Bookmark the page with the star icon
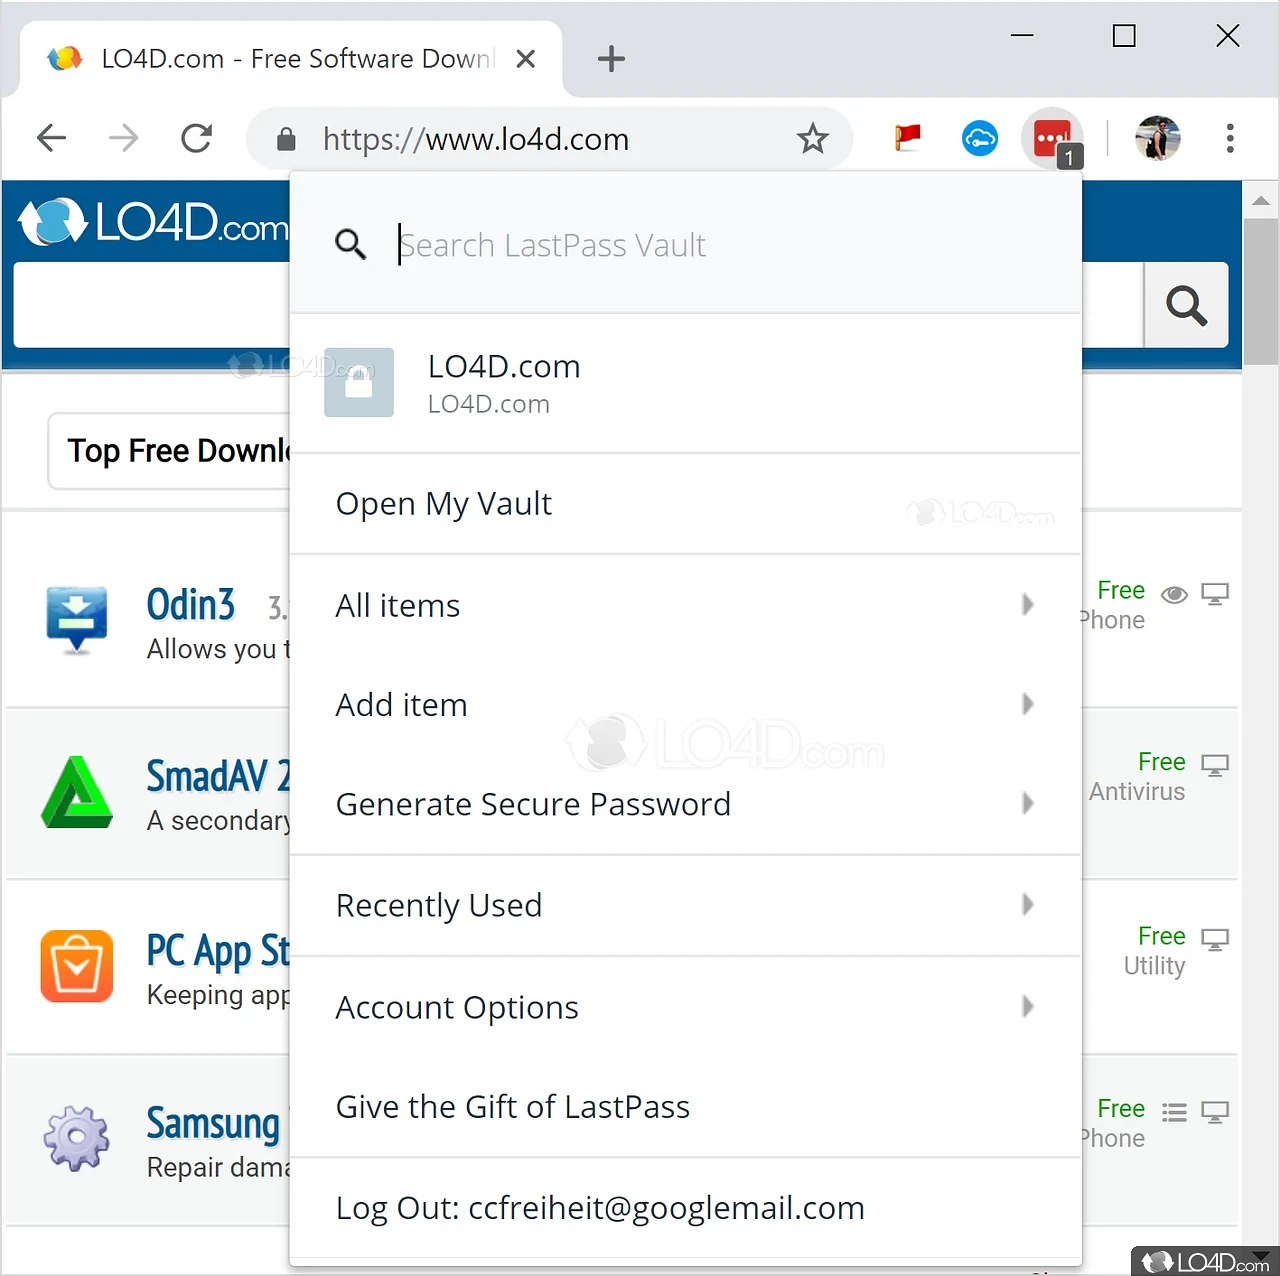This screenshot has height=1276, width=1280. click(x=813, y=139)
